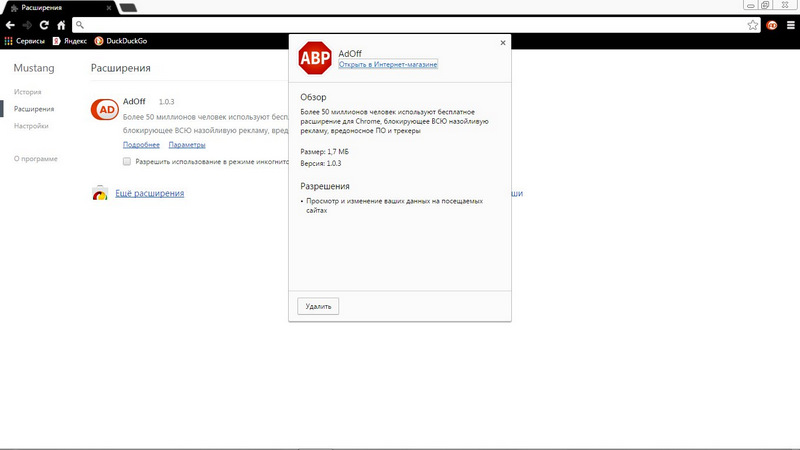Open the Сервисы apps shortcut
Image resolution: width=800 pixels, height=450 pixels.
click(x=24, y=41)
